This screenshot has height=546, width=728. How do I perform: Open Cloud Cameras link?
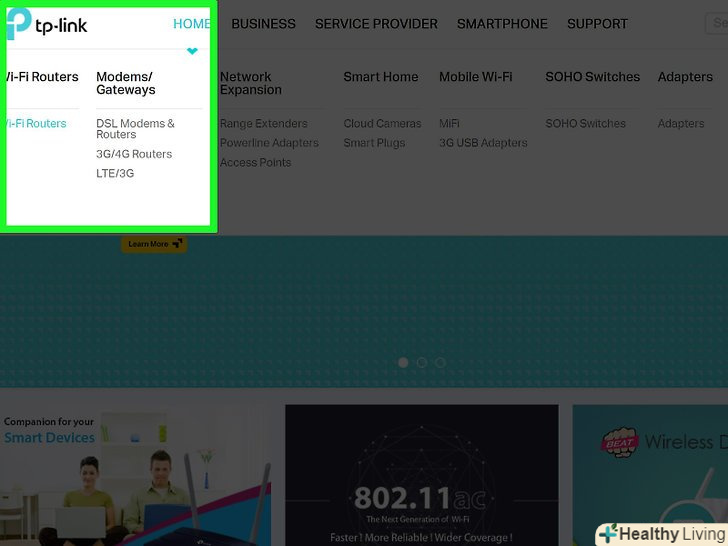[383, 124]
